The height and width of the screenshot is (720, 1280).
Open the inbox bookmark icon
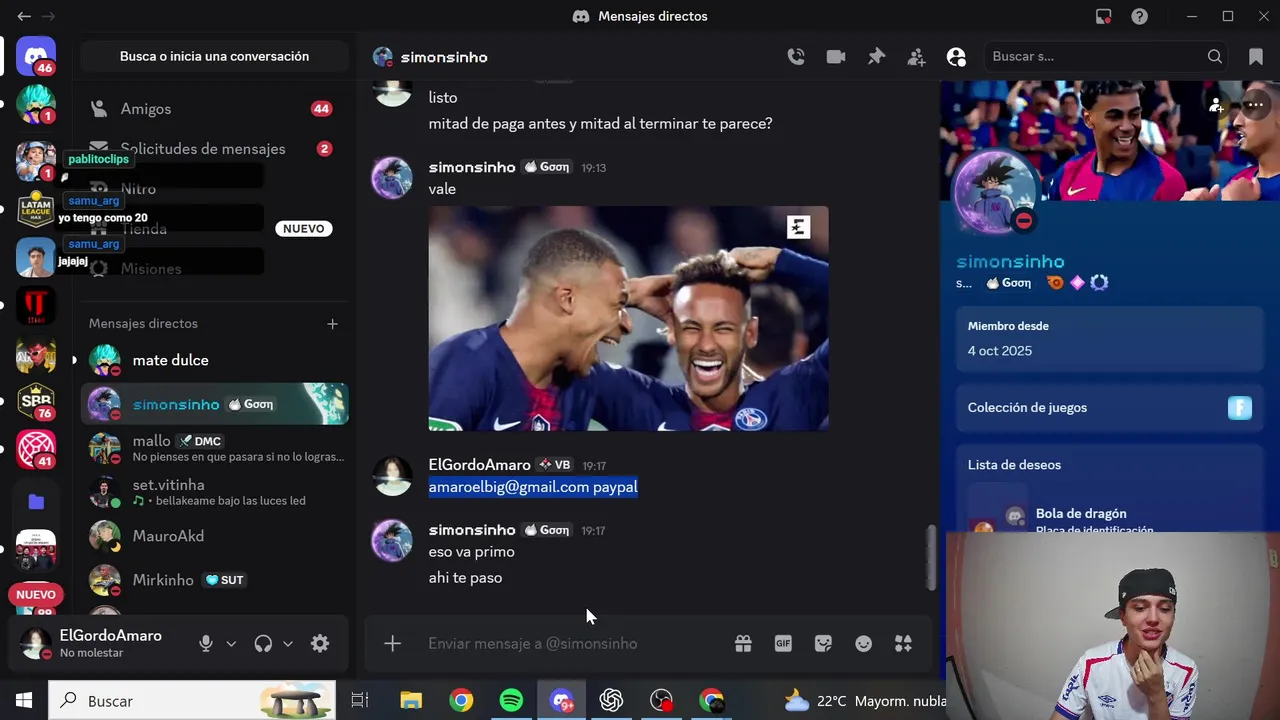(x=1256, y=57)
